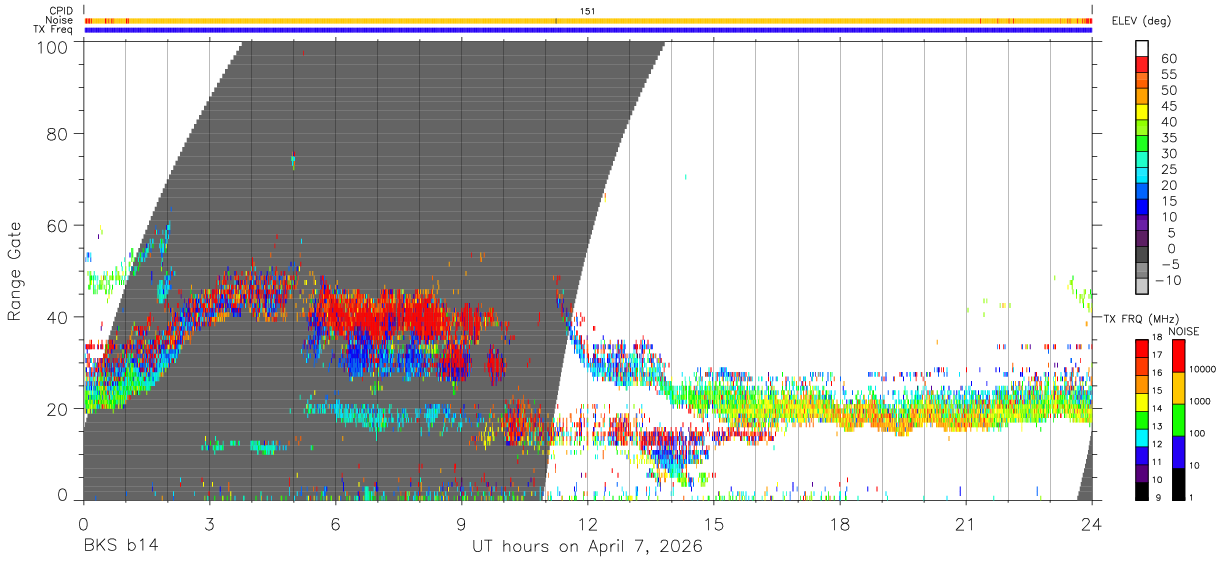Click time axis label 15
This screenshot has height=567, width=1228.
(714, 524)
